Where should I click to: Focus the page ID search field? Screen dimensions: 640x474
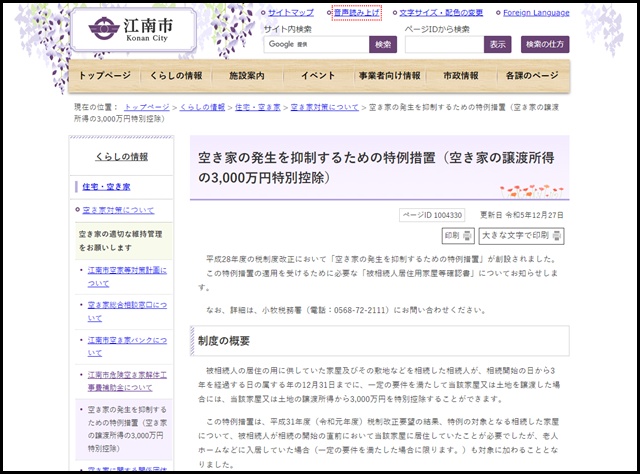444,45
